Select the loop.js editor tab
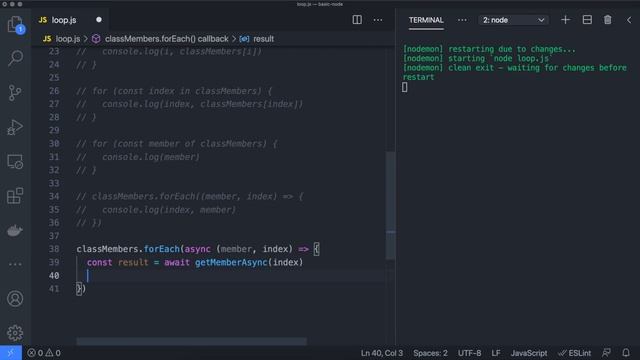 [64, 20]
